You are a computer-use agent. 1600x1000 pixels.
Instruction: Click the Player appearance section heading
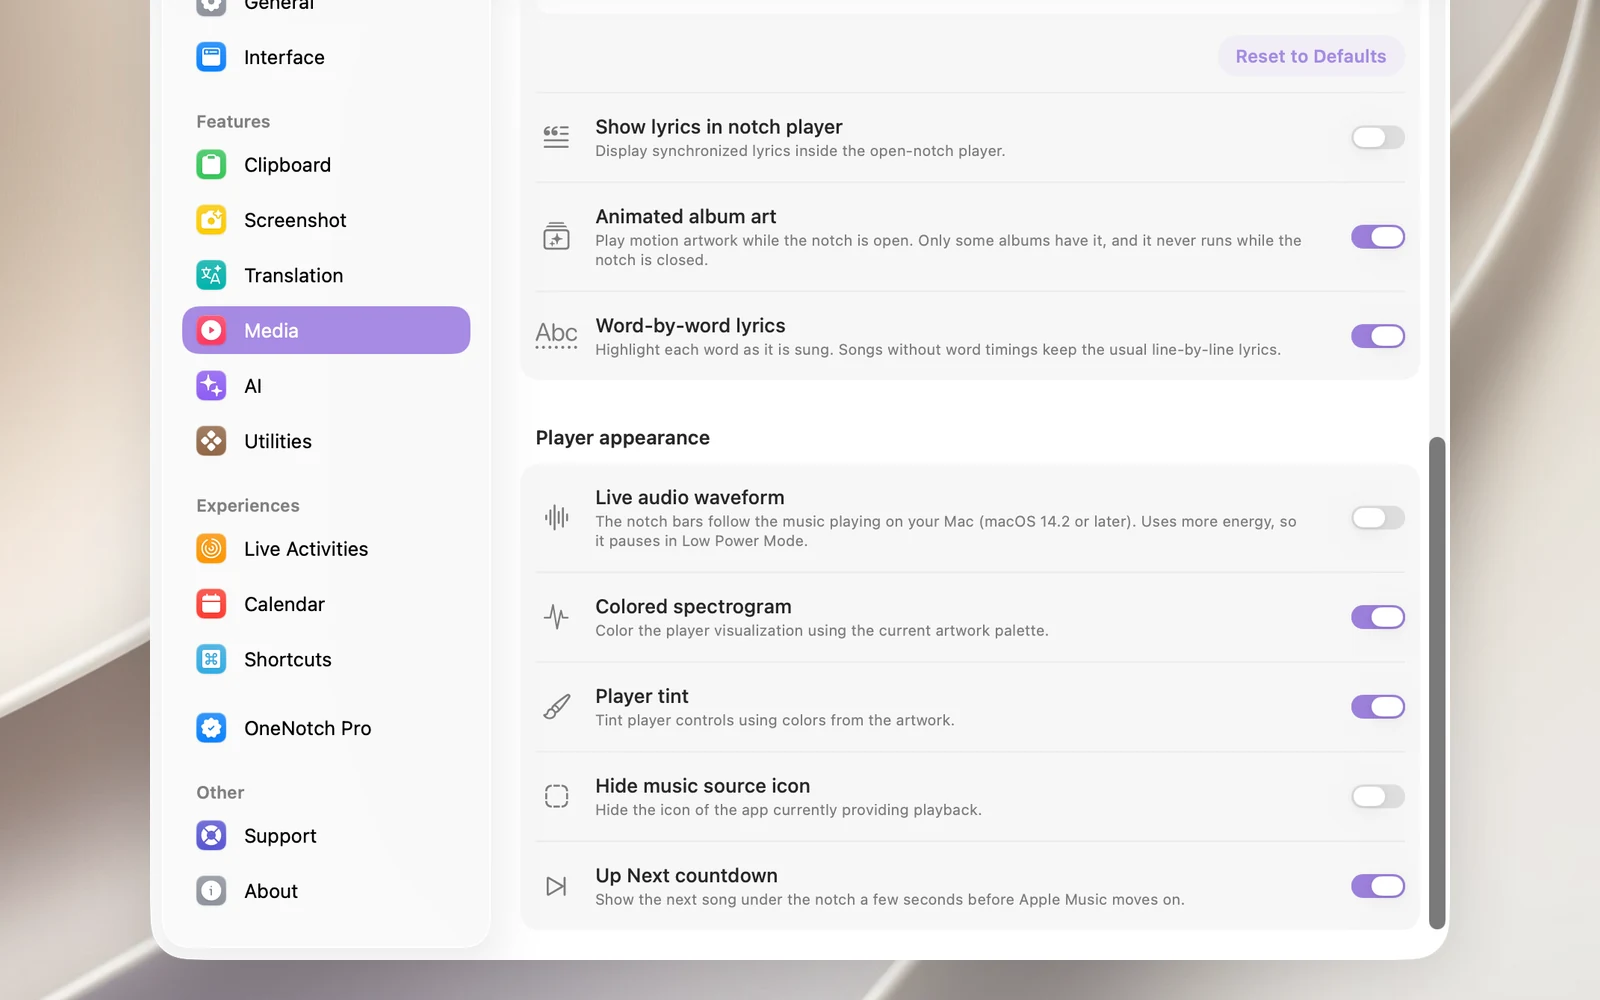(623, 438)
